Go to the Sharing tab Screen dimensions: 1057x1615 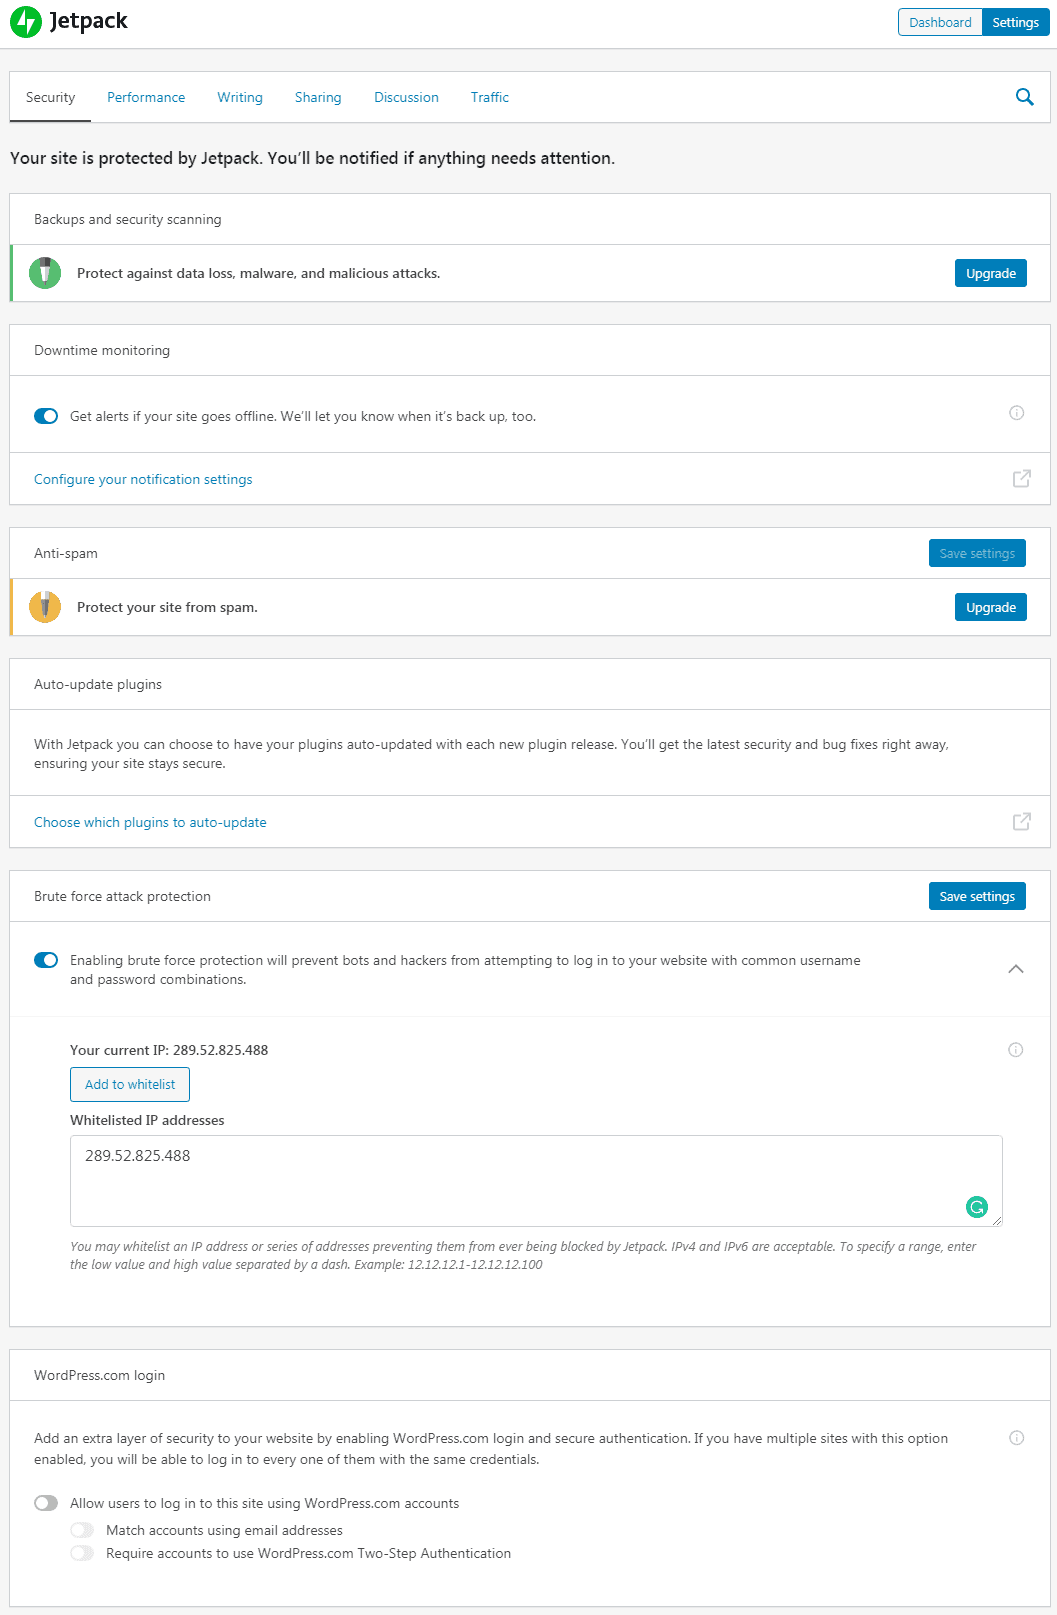[318, 98]
